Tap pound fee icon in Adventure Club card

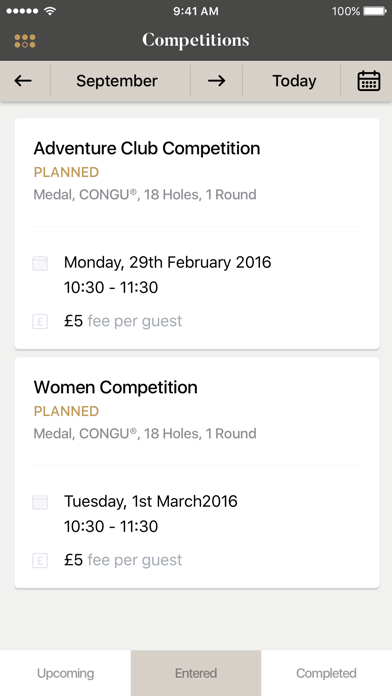click(40, 321)
